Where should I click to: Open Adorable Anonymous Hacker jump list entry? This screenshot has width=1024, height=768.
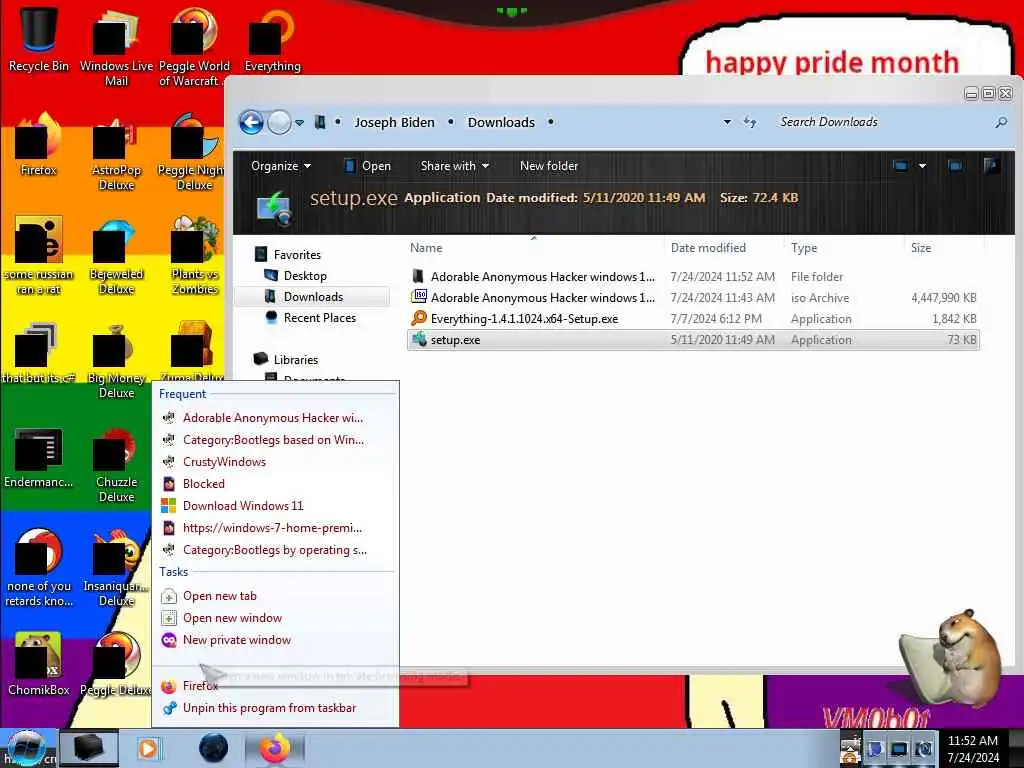(275, 418)
